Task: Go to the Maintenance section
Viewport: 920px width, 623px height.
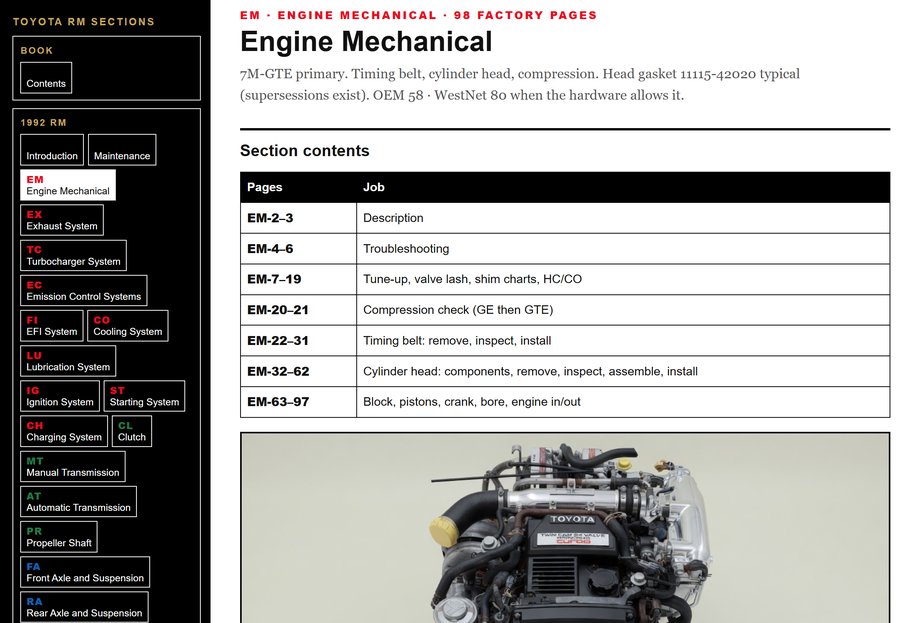Action: click(122, 150)
